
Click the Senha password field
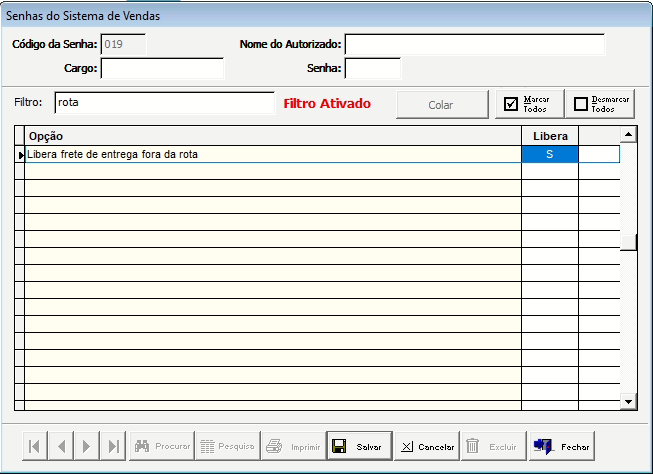(x=373, y=68)
